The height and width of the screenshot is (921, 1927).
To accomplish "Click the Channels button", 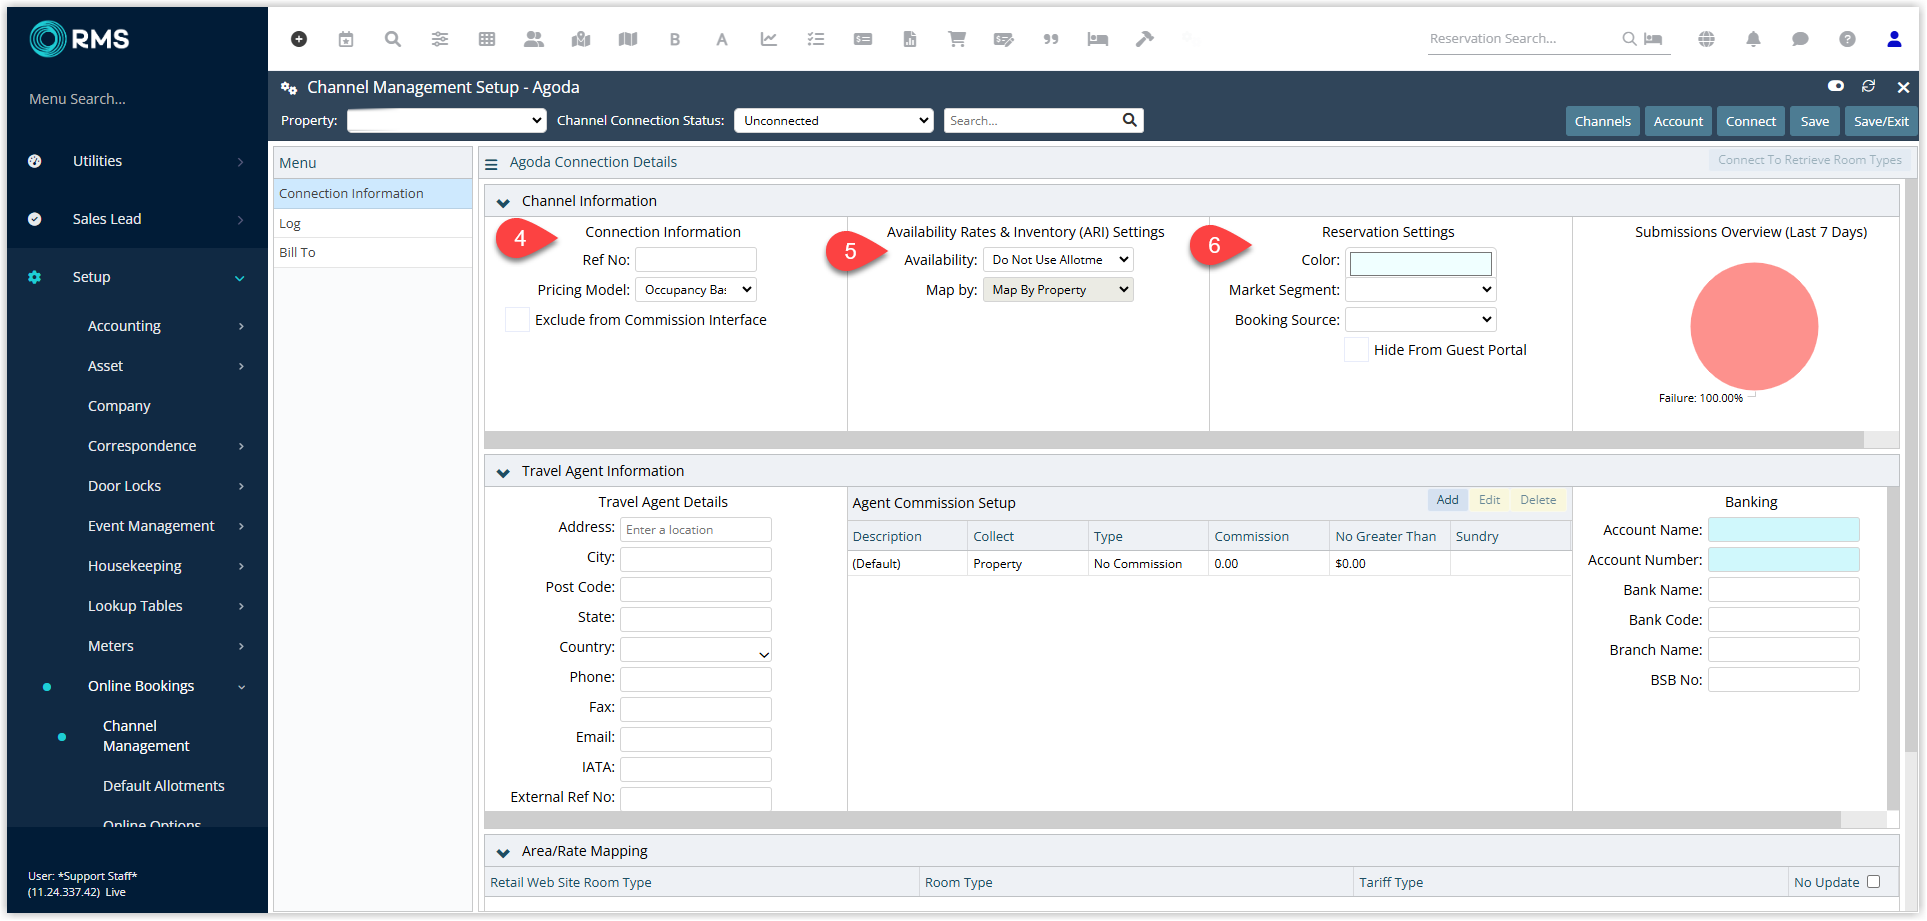I will [x=1602, y=121].
